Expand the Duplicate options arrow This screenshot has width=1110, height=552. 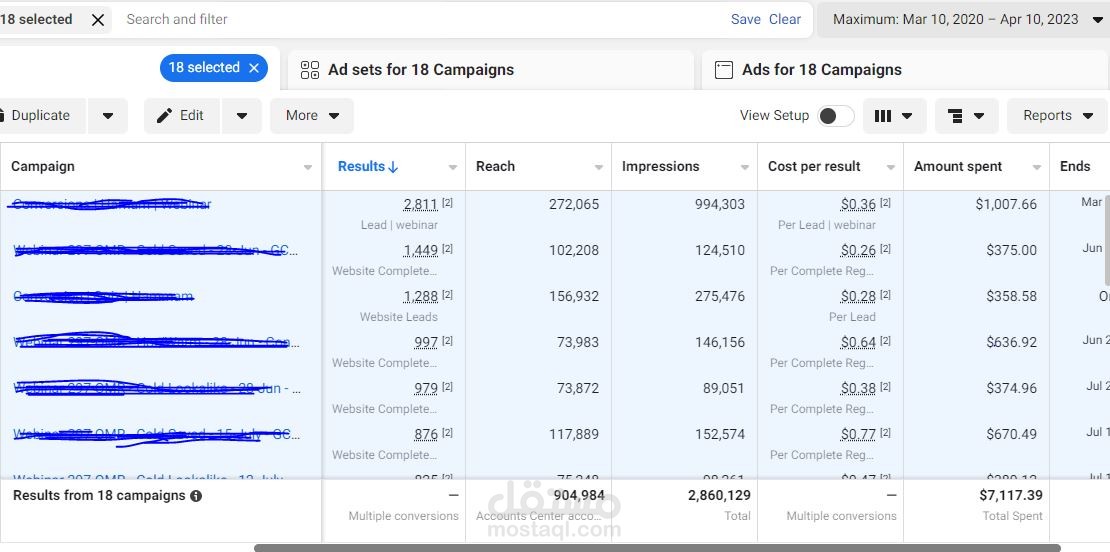108,116
